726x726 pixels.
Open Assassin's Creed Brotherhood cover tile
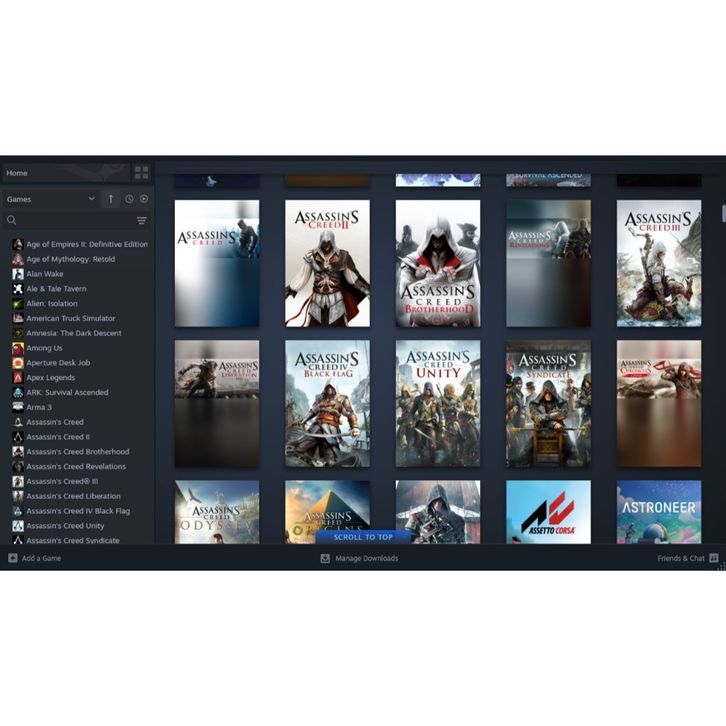pos(438,263)
